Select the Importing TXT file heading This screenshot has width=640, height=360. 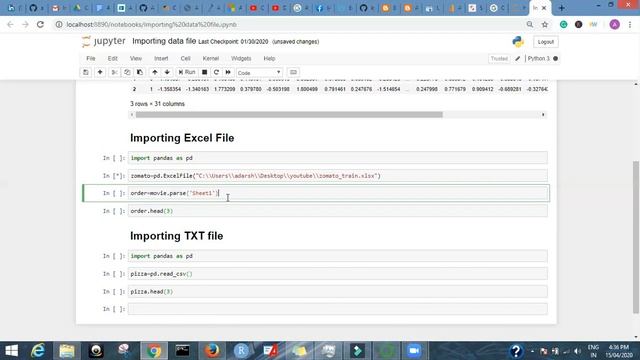(177, 236)
